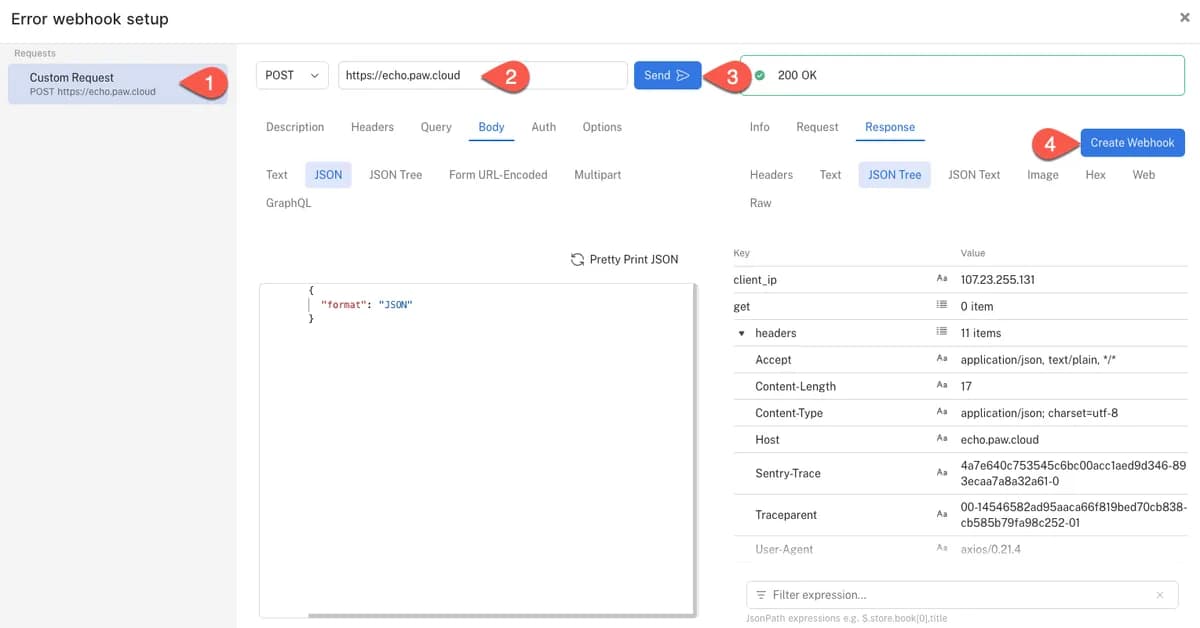This screenshot has width=1200, height=628.
Task: Click the Send button
Action: point(667,75)
